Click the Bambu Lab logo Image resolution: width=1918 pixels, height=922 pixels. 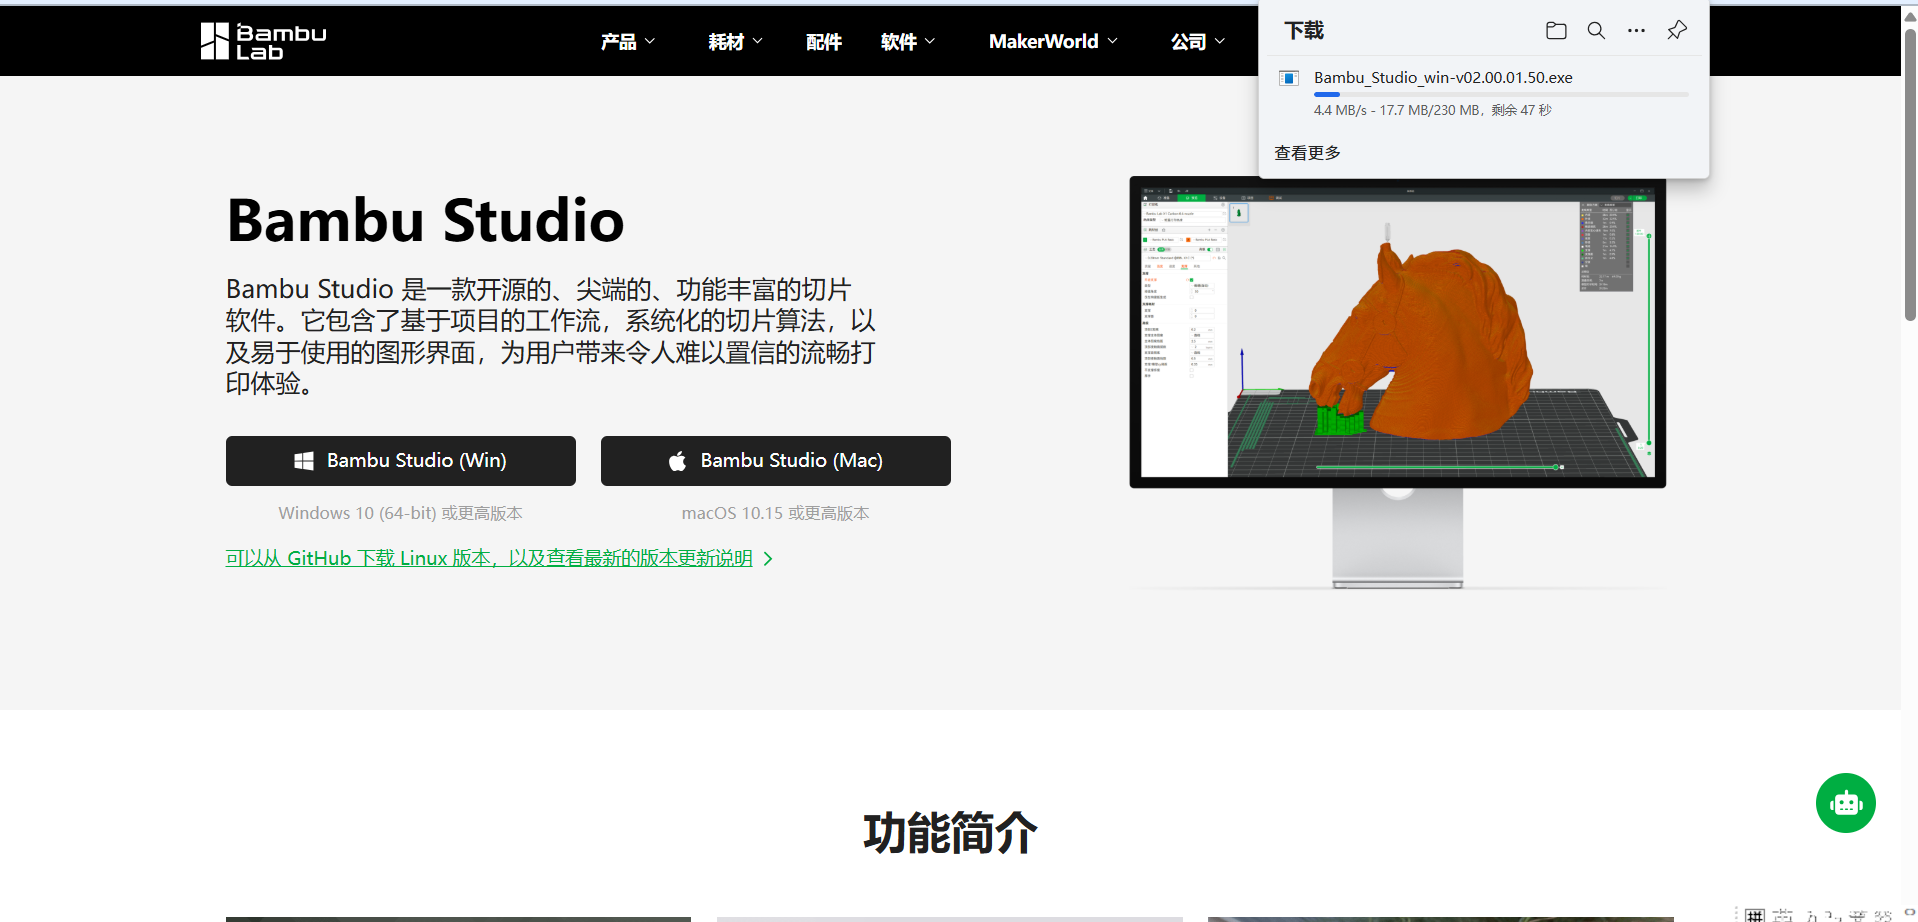tap(264, 41)
